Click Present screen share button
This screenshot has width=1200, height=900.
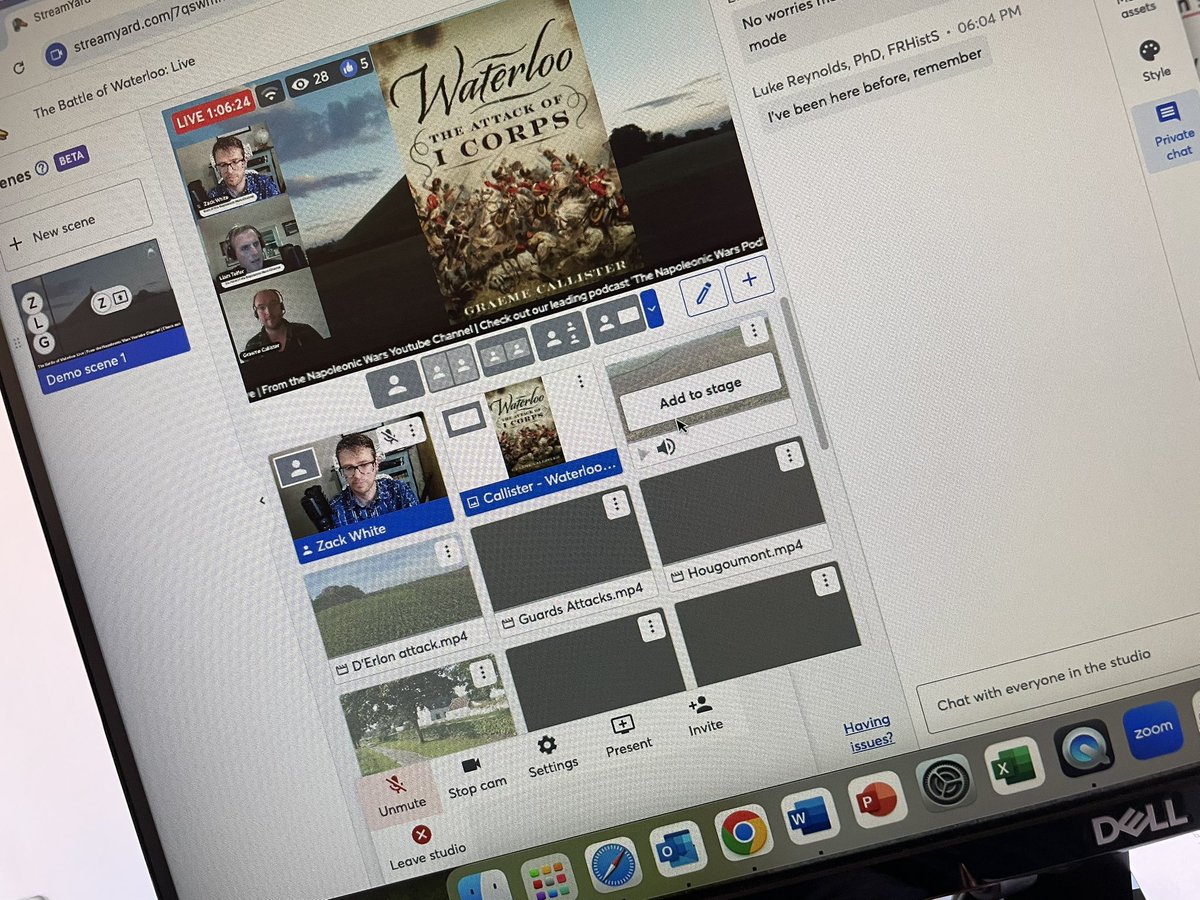coord(626,734)
